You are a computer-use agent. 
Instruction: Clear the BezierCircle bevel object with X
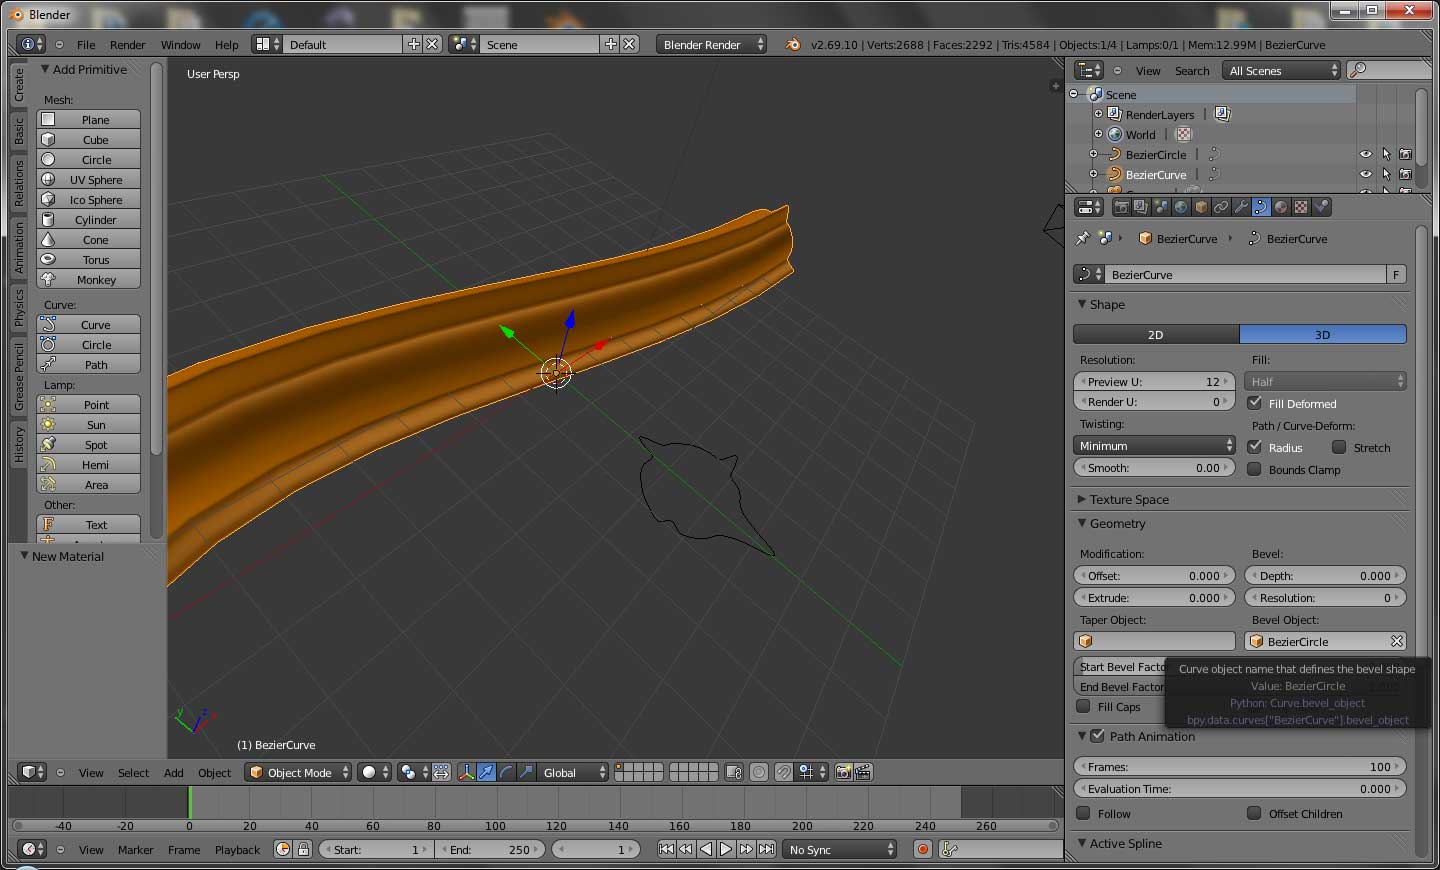tap(1397, 641)
